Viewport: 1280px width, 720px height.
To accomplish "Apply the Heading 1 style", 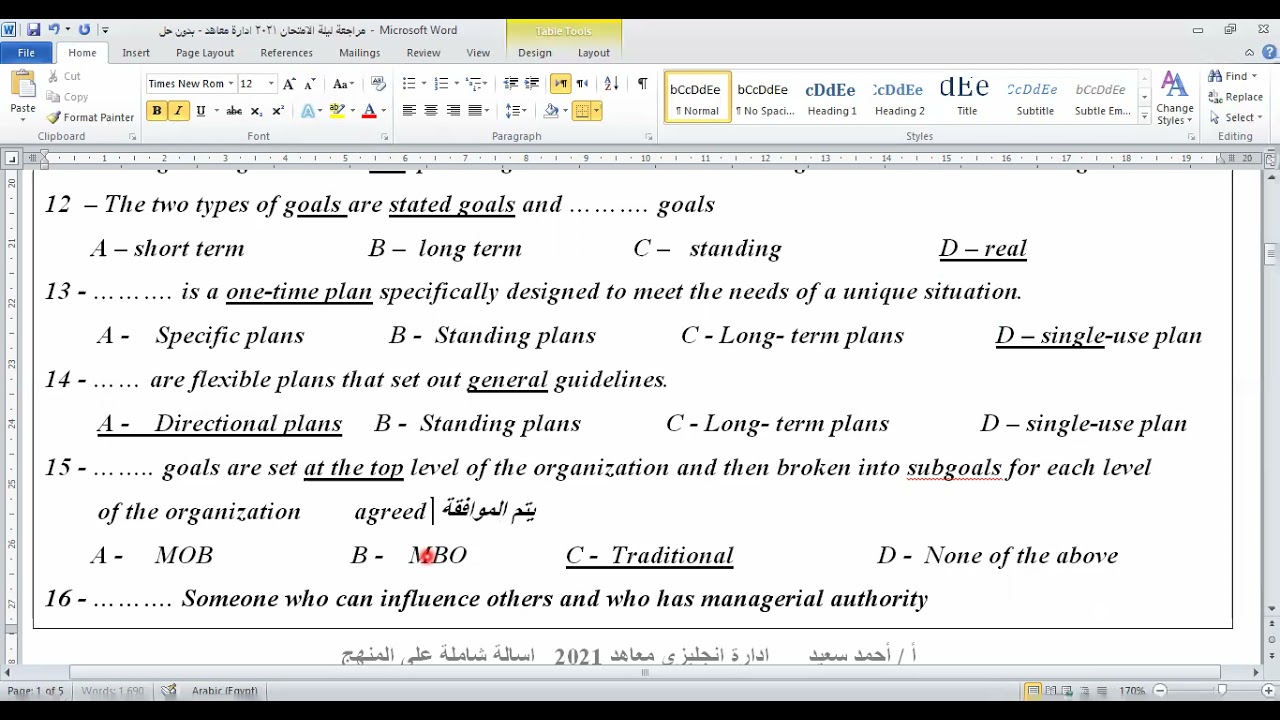I will click(831, 97).
